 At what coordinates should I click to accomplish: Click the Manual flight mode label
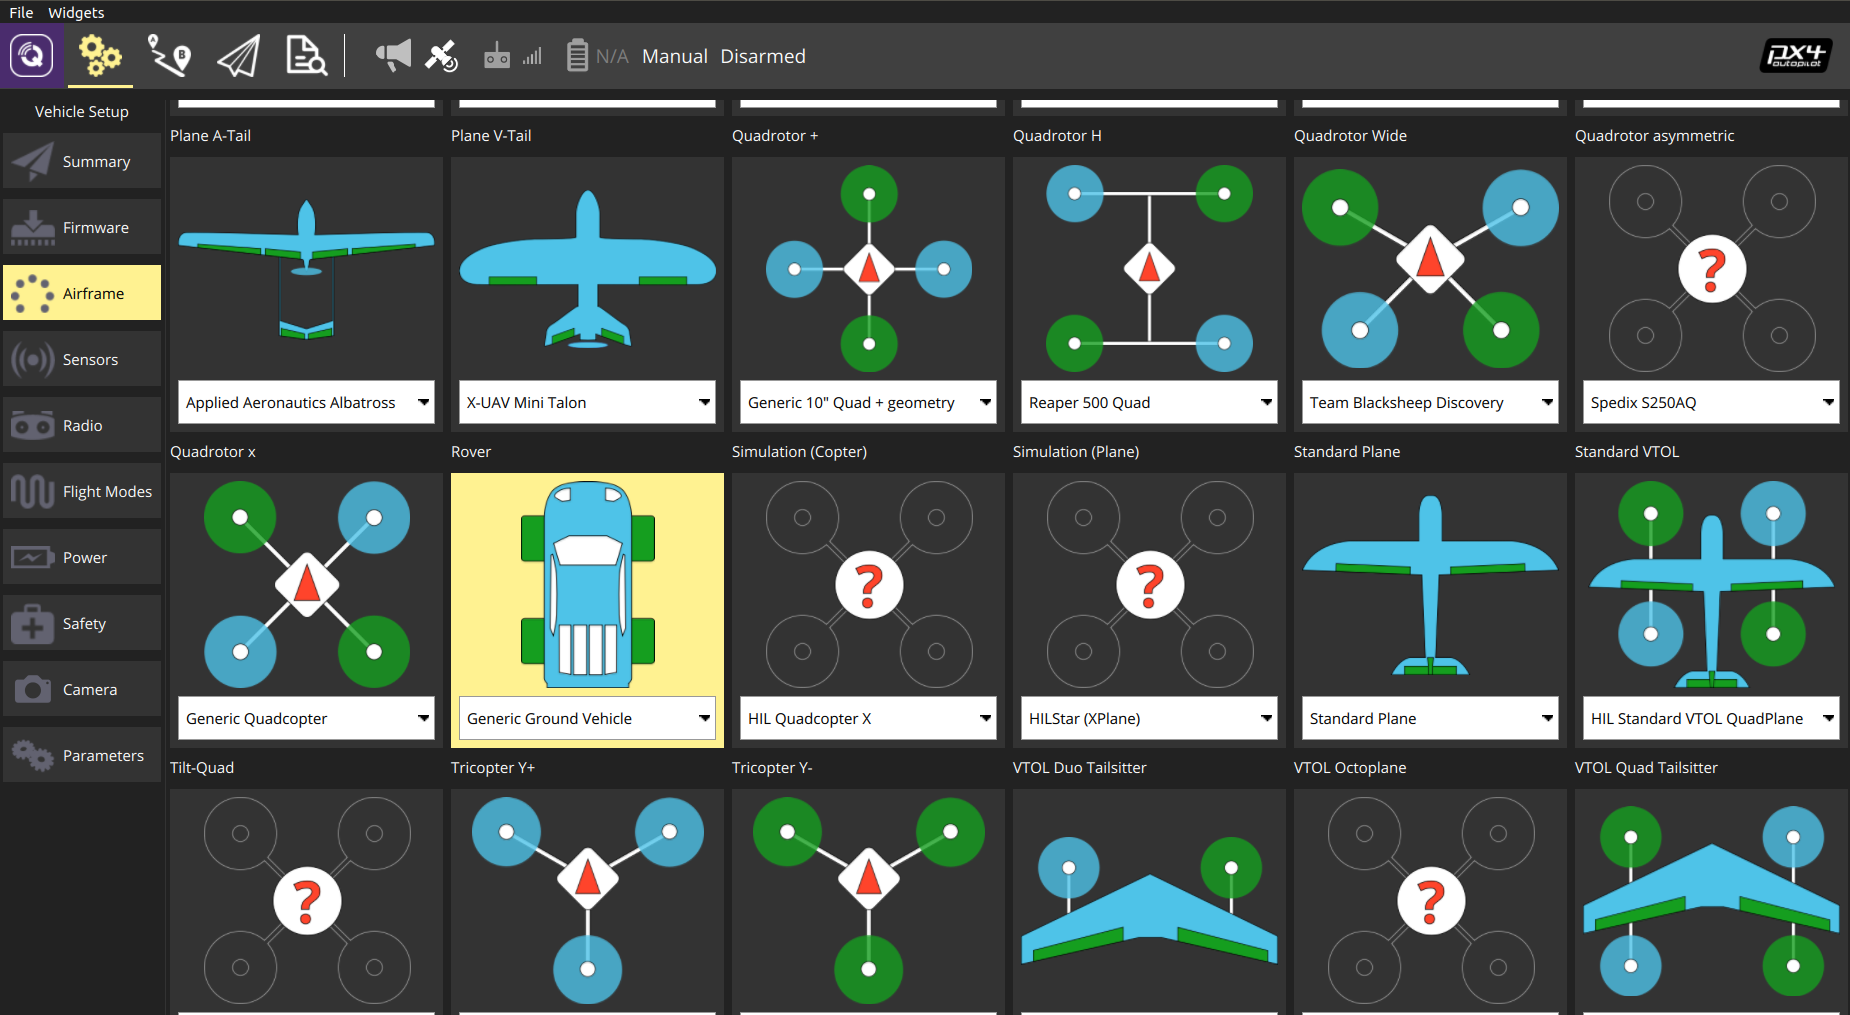675,56
